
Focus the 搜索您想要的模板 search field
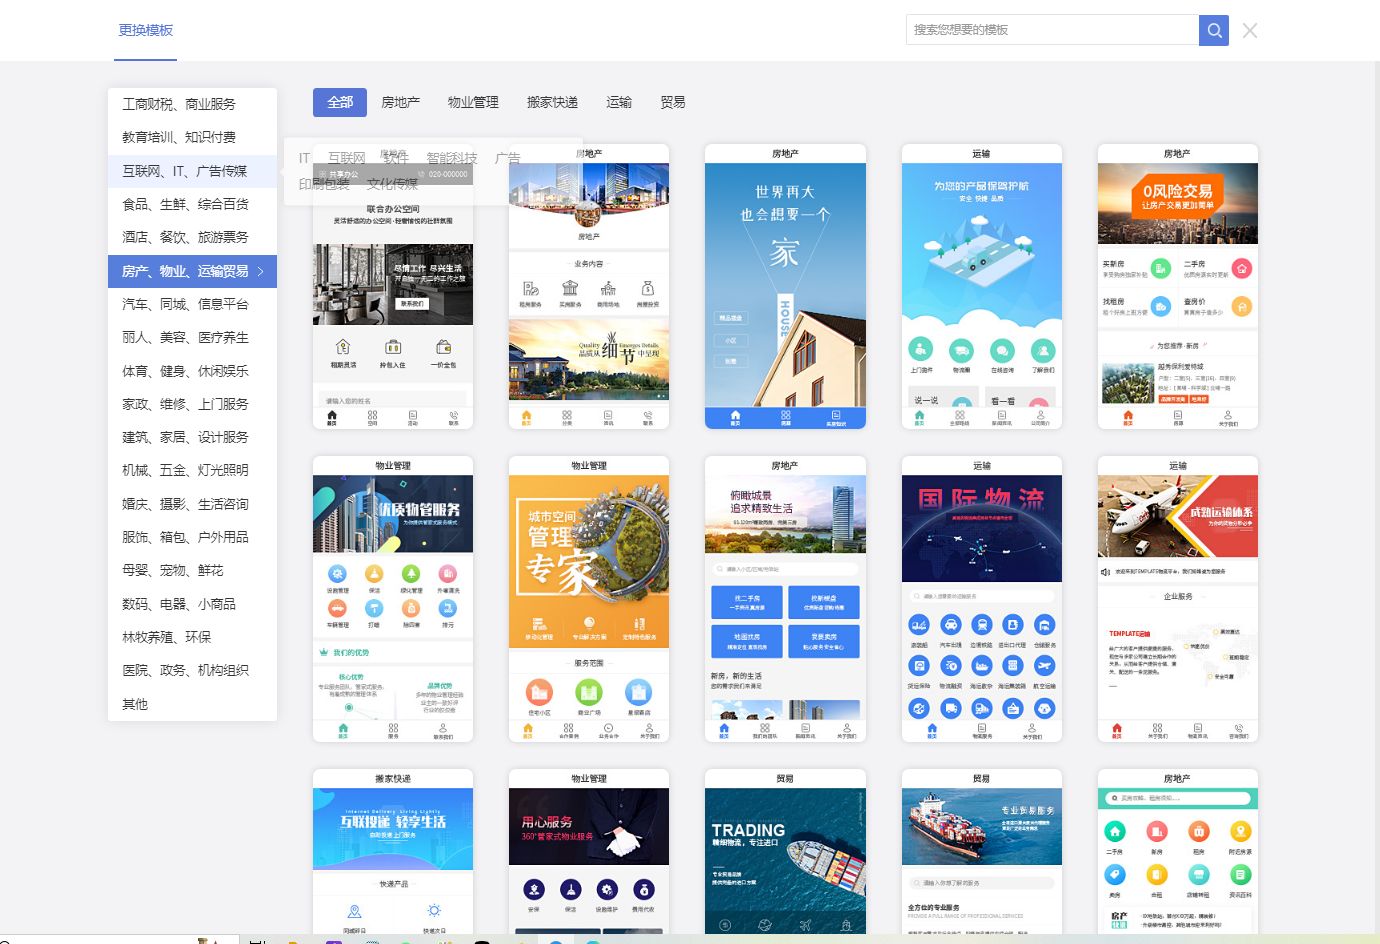[1052, 30]
